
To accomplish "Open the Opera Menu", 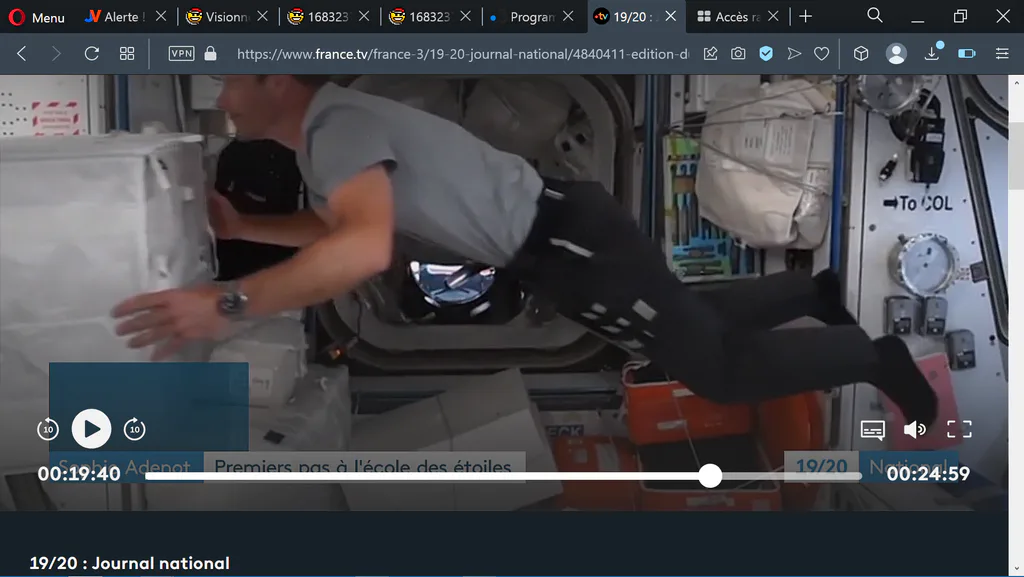I will tap(37, 17).
